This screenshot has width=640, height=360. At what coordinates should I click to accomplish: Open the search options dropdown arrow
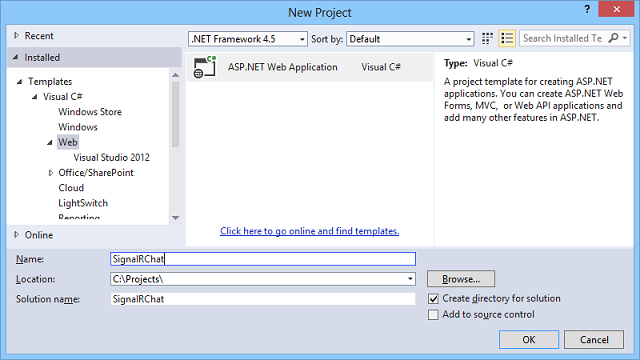[625, 38]
